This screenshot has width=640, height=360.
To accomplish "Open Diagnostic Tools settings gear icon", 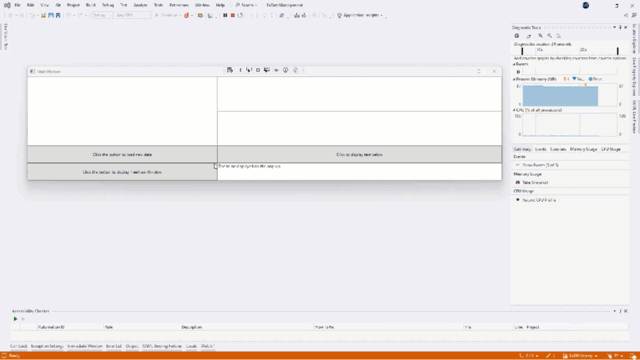I will pos(517,36).
